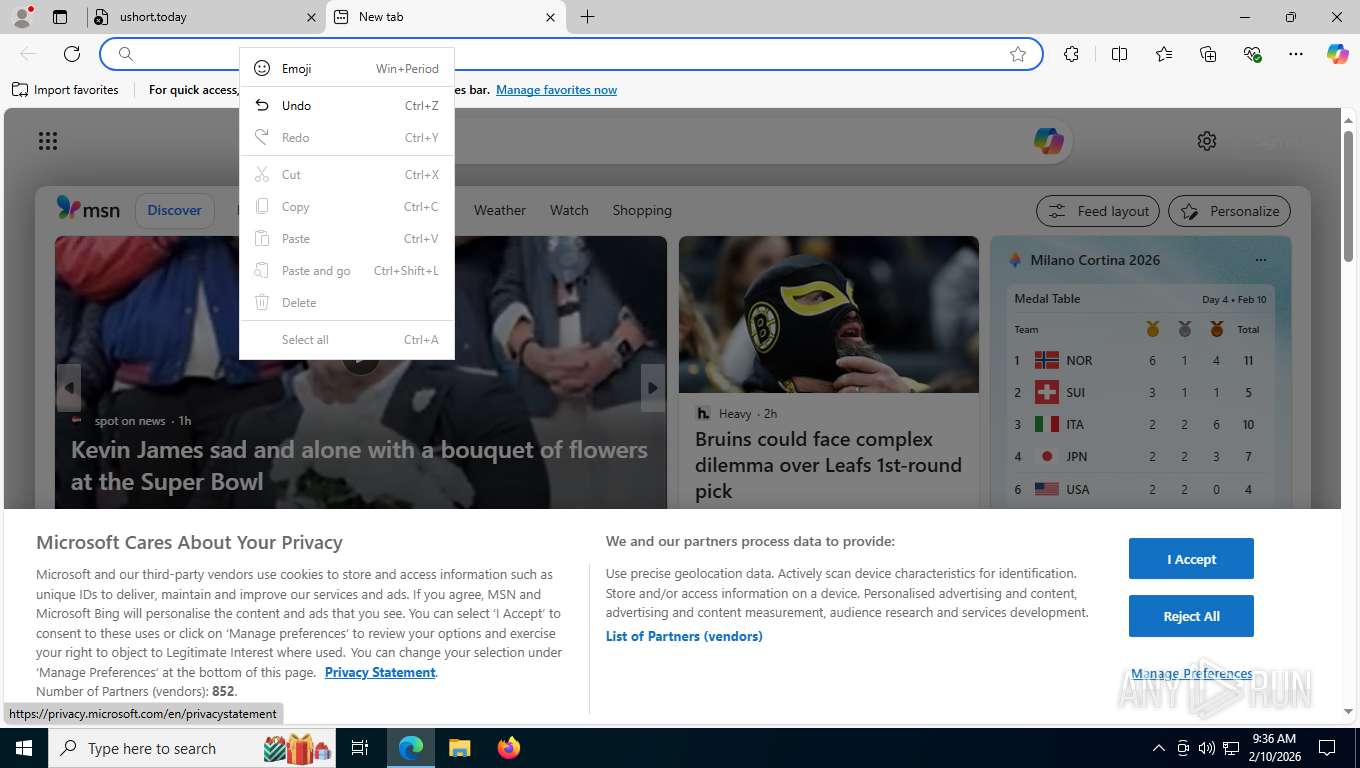Image resolution: width=1360 pixels, height=768 pixels.
Task: Launch Copilot sidebar icon in toolbar
Action: [1338, 54]
